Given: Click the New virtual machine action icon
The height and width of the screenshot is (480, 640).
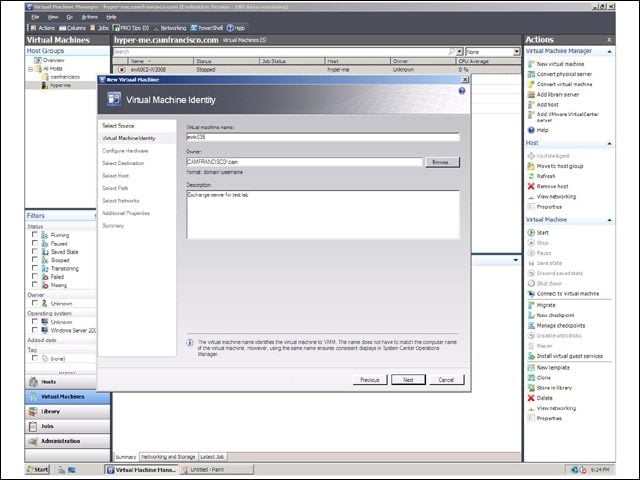Looking at the screenshot, I should click(x=531, y=64).
